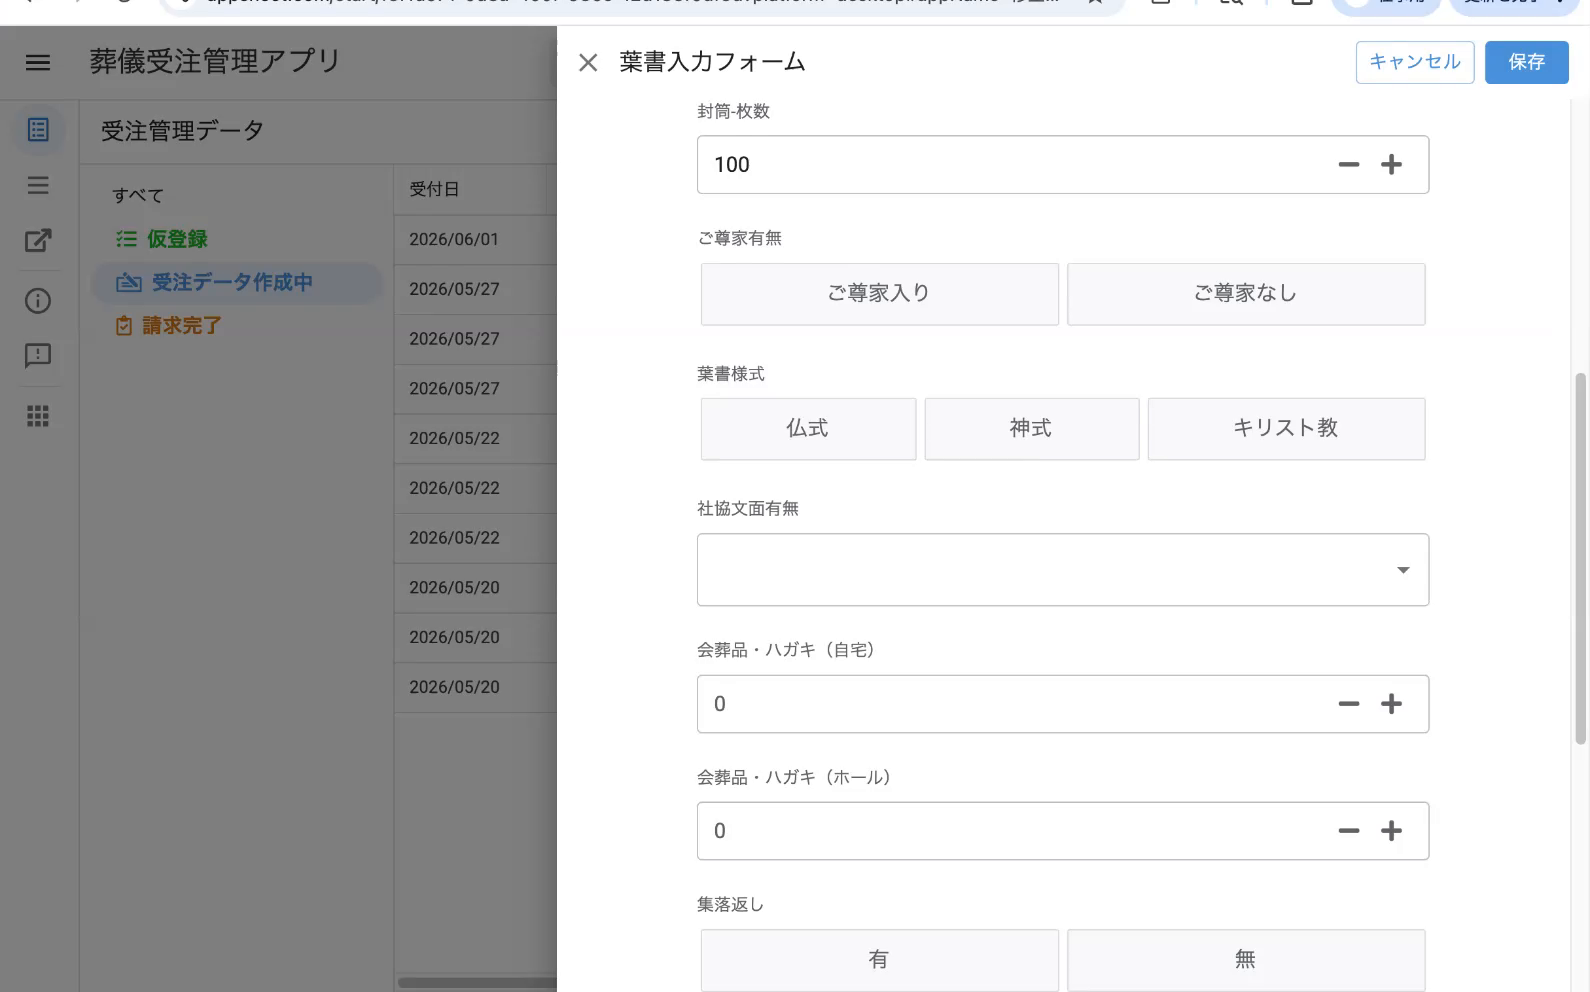The height and width of the screenshot is (992, 1590).
Task: Decrease 封筒-枚数 with the minus icon
Action: pos(1349,165)
